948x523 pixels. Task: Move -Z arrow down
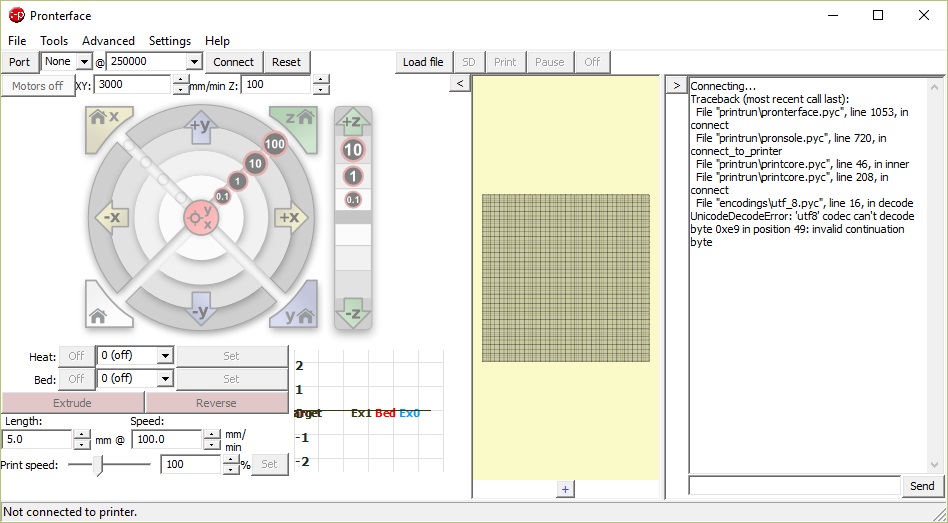pos(353,313)
